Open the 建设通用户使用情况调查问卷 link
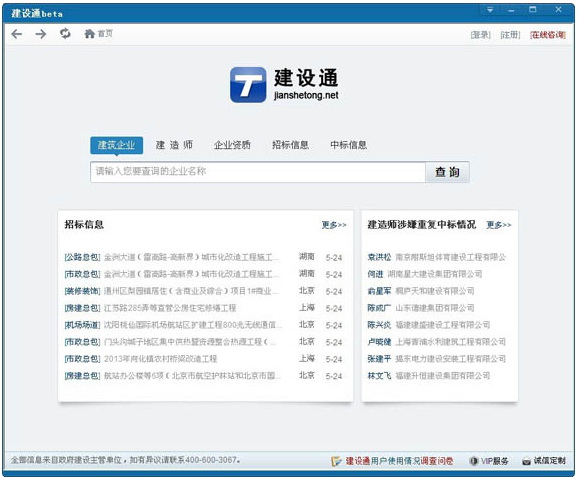This screenshot has height=478, width=577. [399, 461]
